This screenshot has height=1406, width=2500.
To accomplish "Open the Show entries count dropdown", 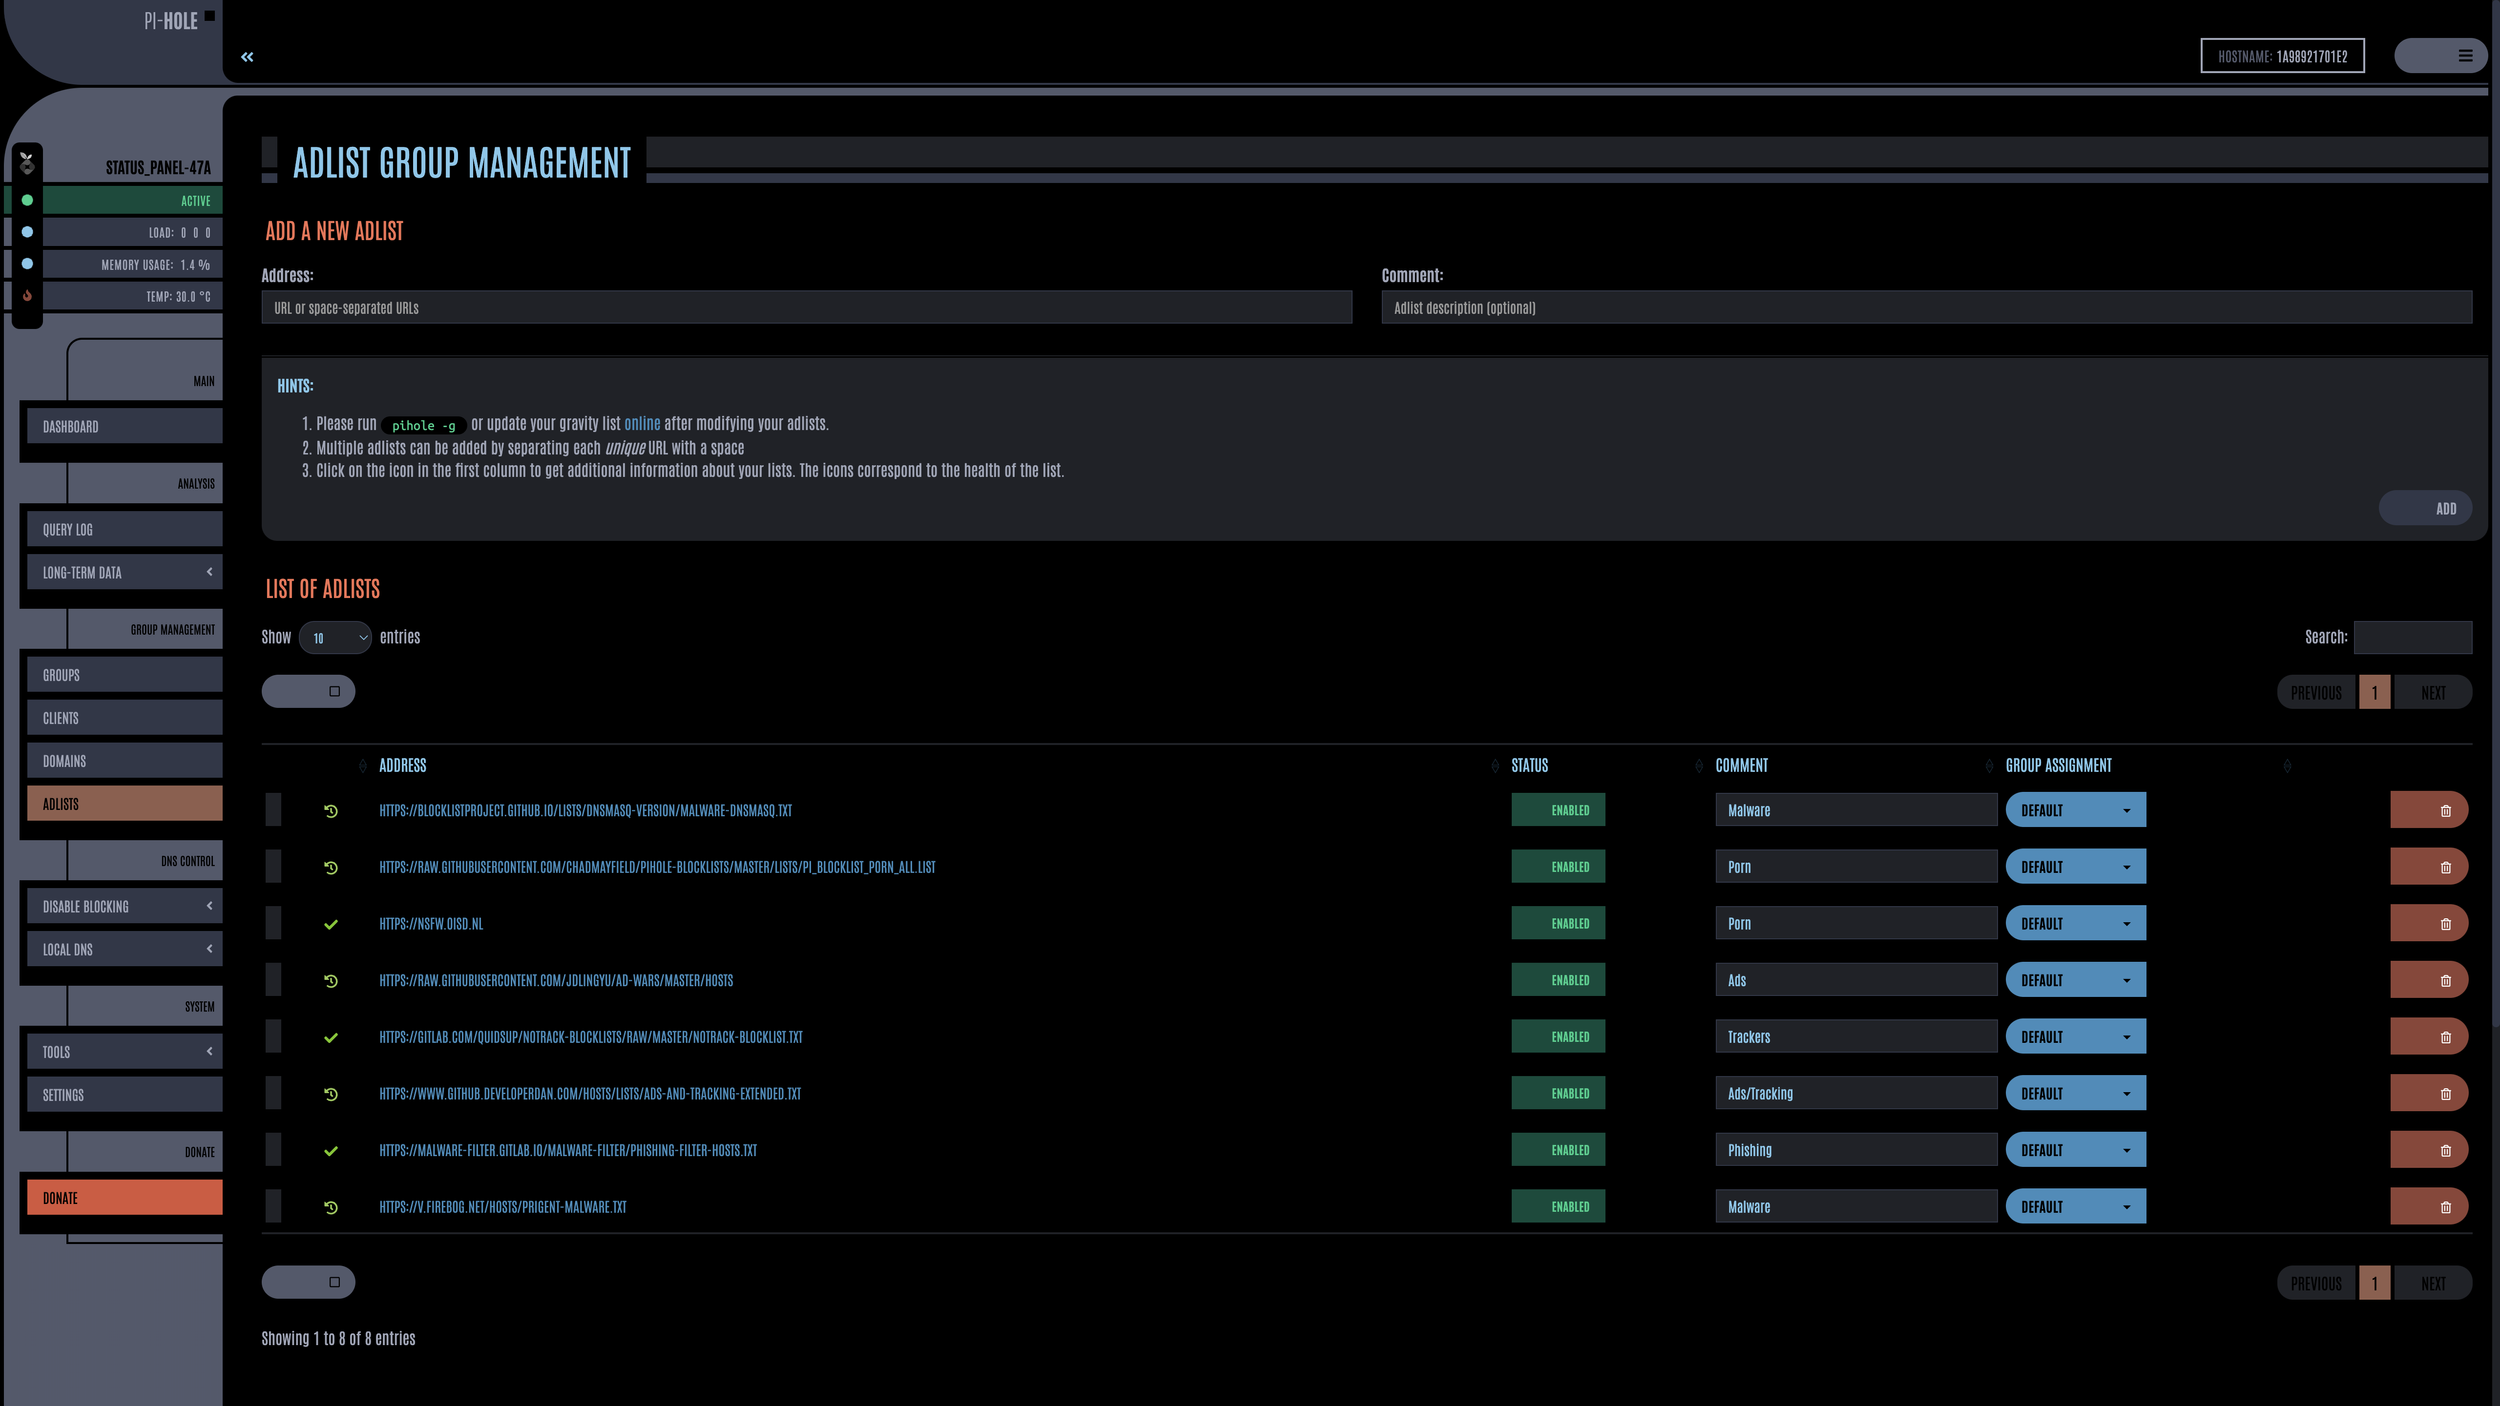I will [335, 637].
